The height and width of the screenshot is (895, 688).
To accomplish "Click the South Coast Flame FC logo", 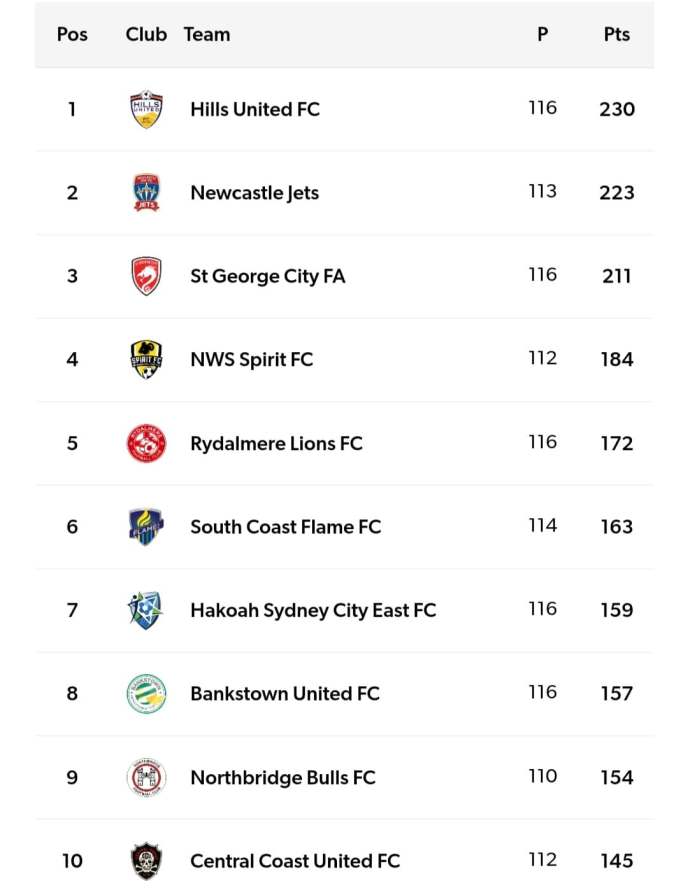I will coord(147,526).
